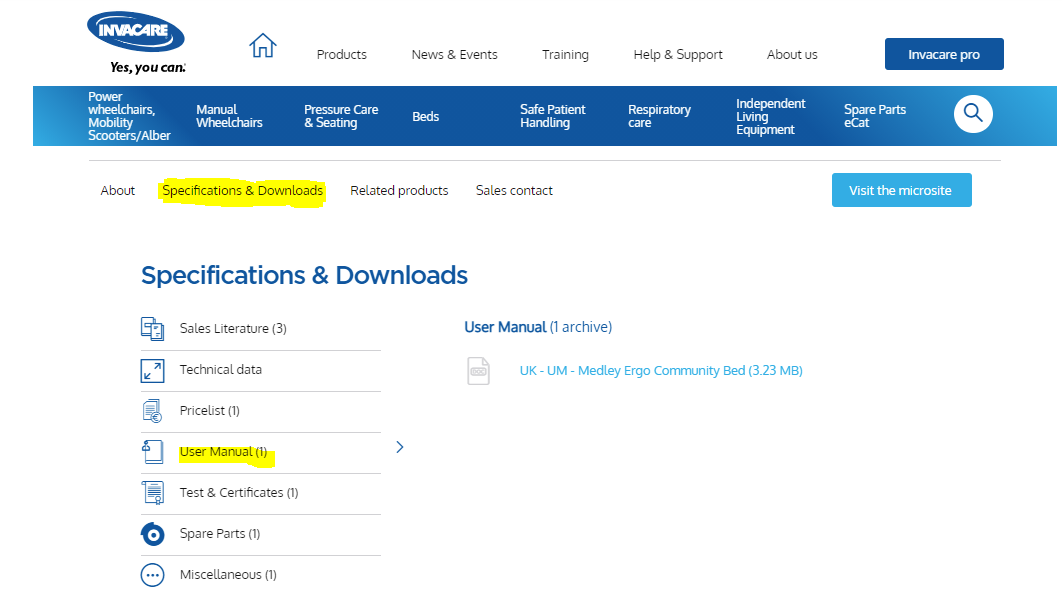Click the PDF file icon next to the manual

[478, 370]
